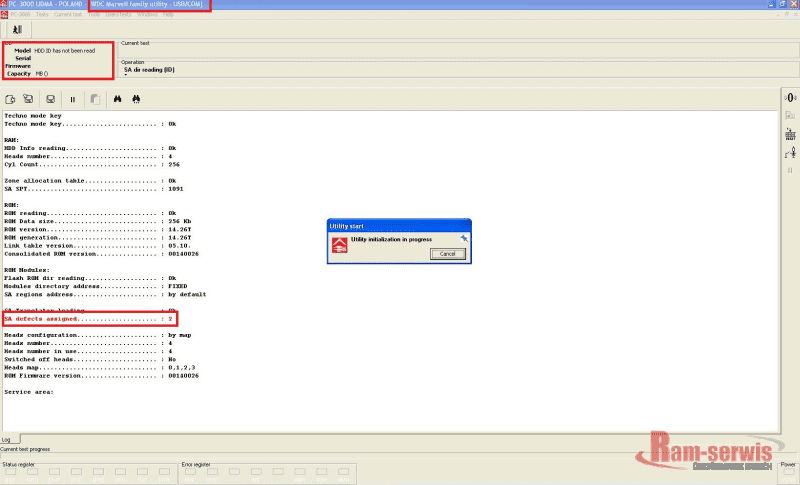Open the Tests menu

(42, 15)
